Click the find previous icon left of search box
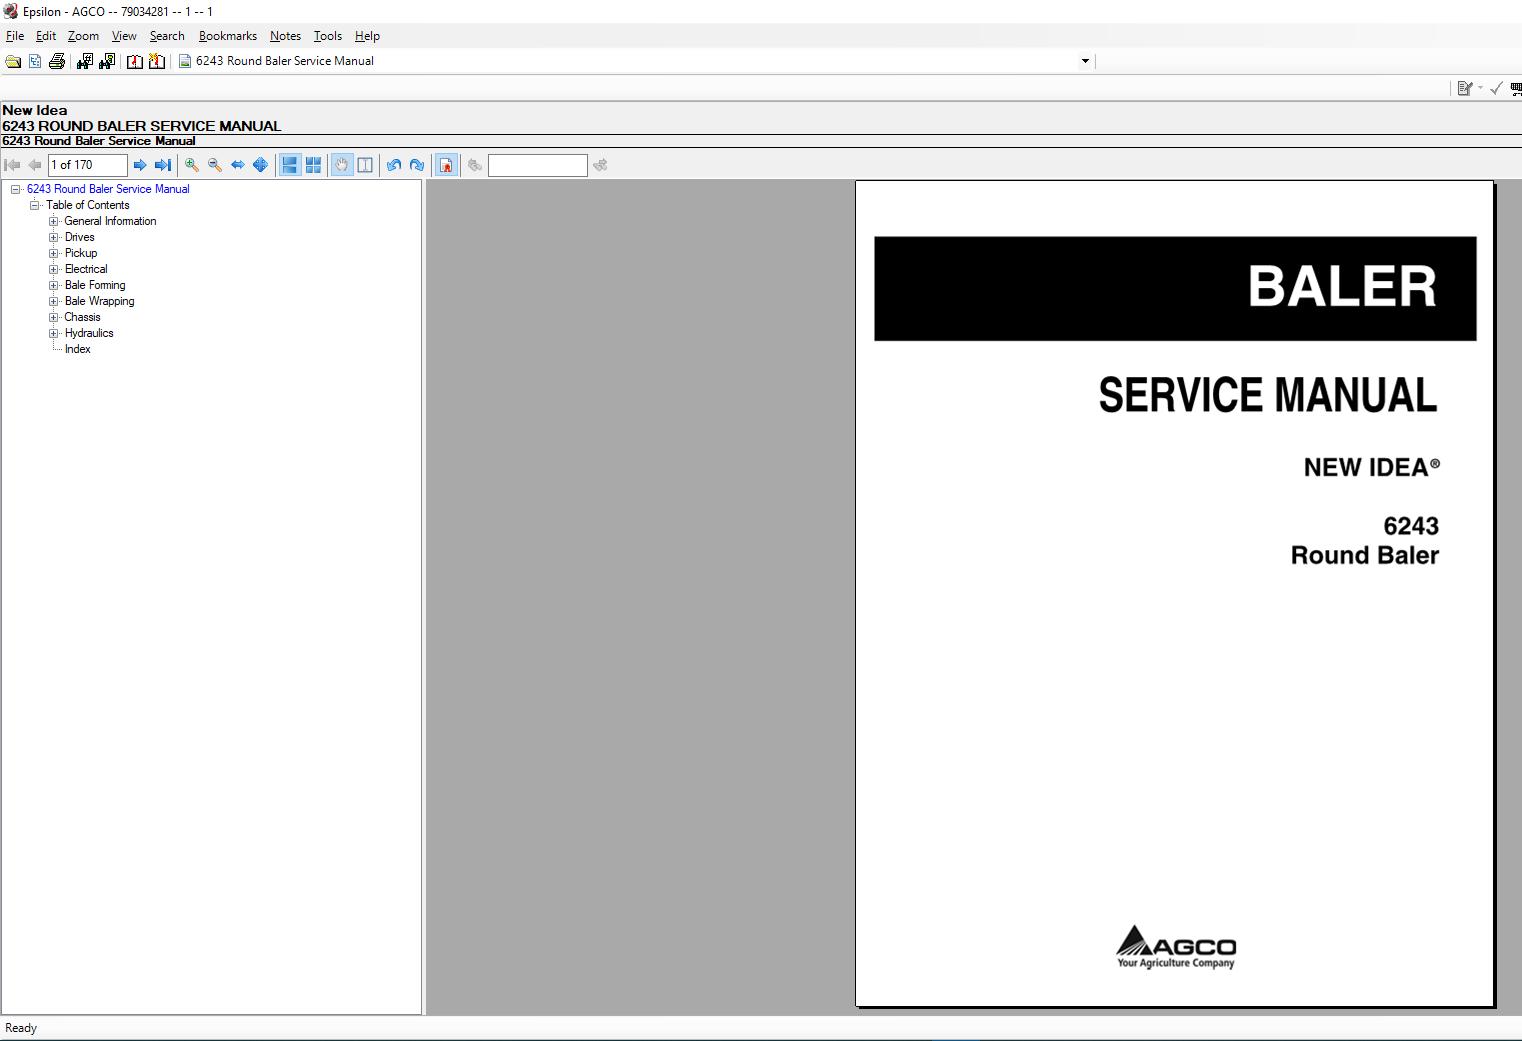The width and height of the screenshot is (1522, 1041). [475, 165]
